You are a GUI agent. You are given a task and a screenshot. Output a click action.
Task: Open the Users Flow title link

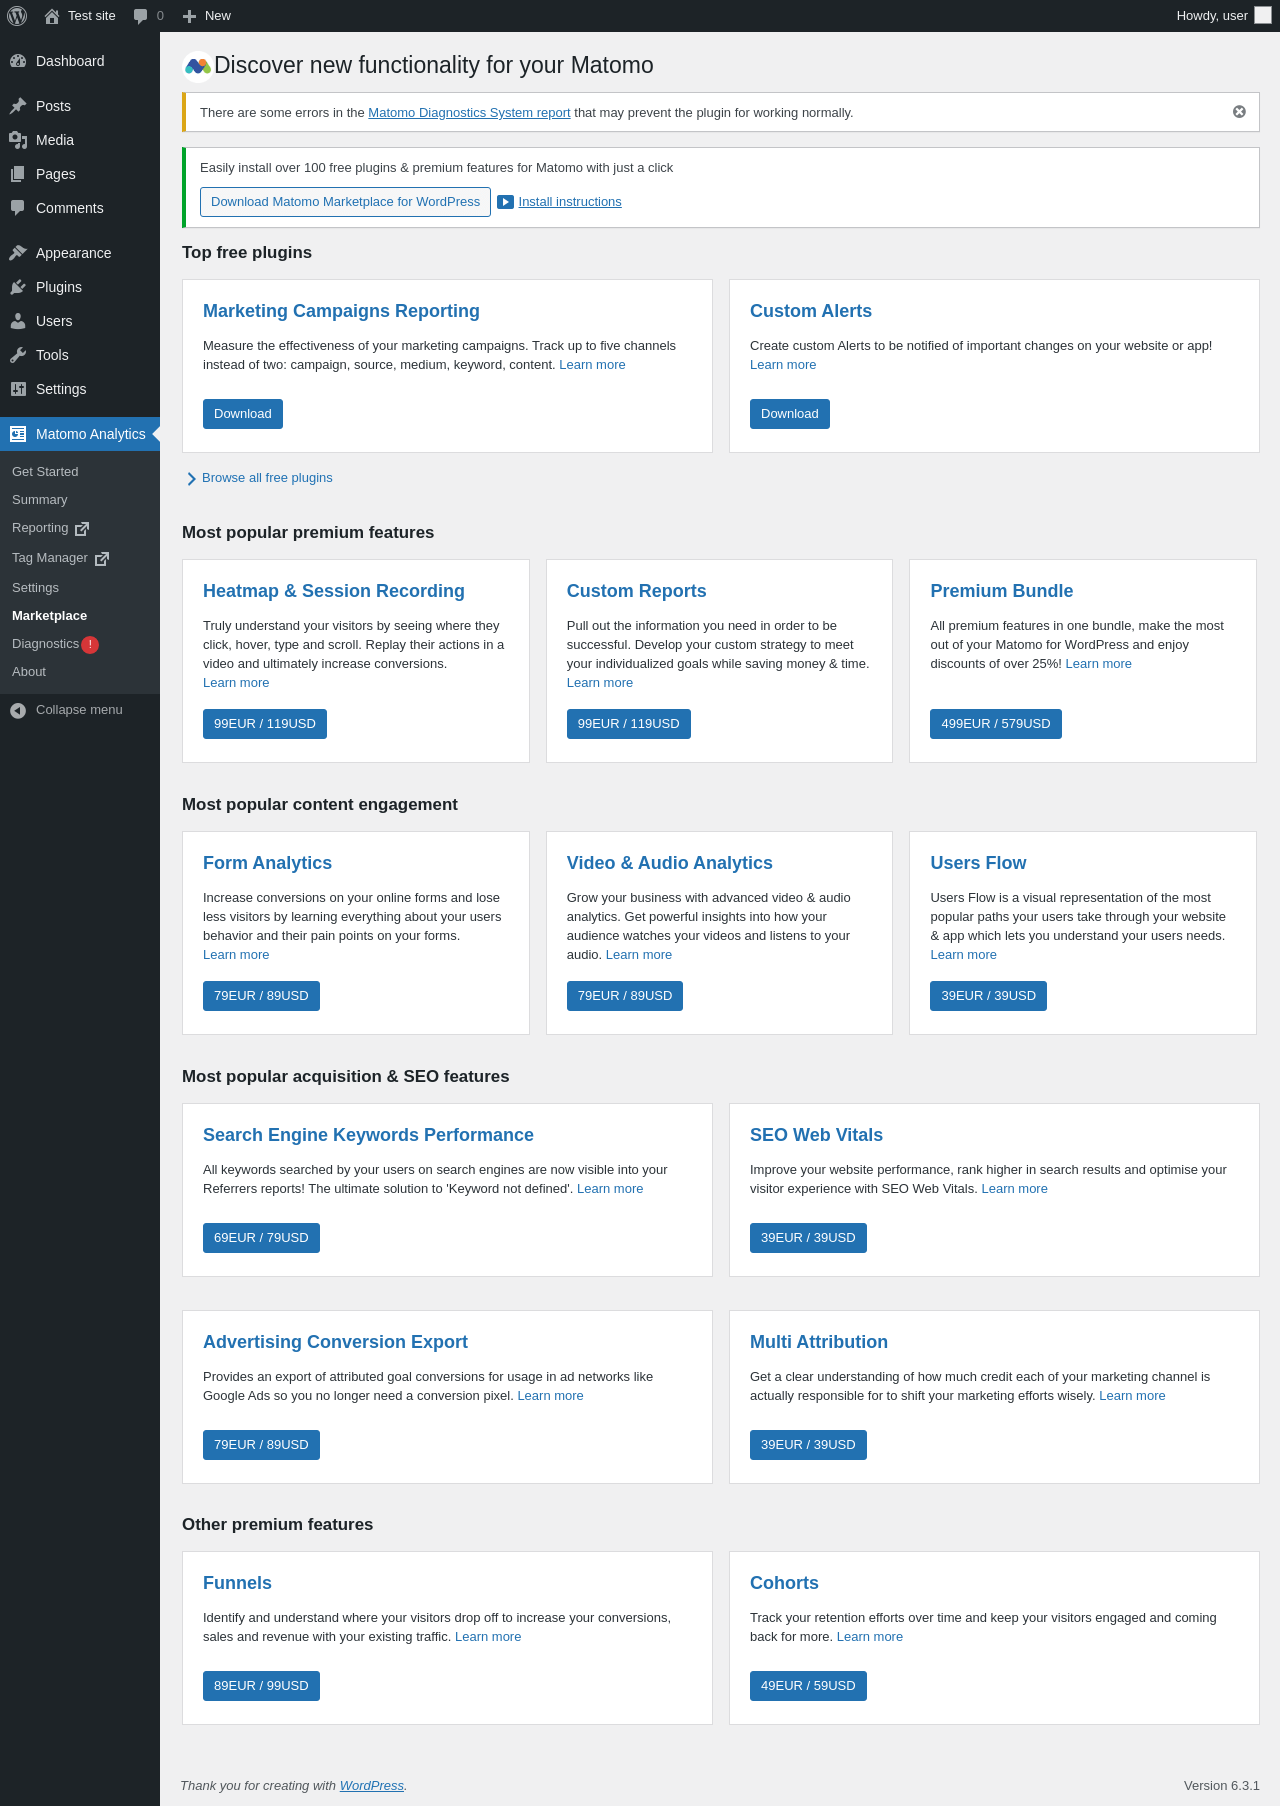[x=978, y=863]
